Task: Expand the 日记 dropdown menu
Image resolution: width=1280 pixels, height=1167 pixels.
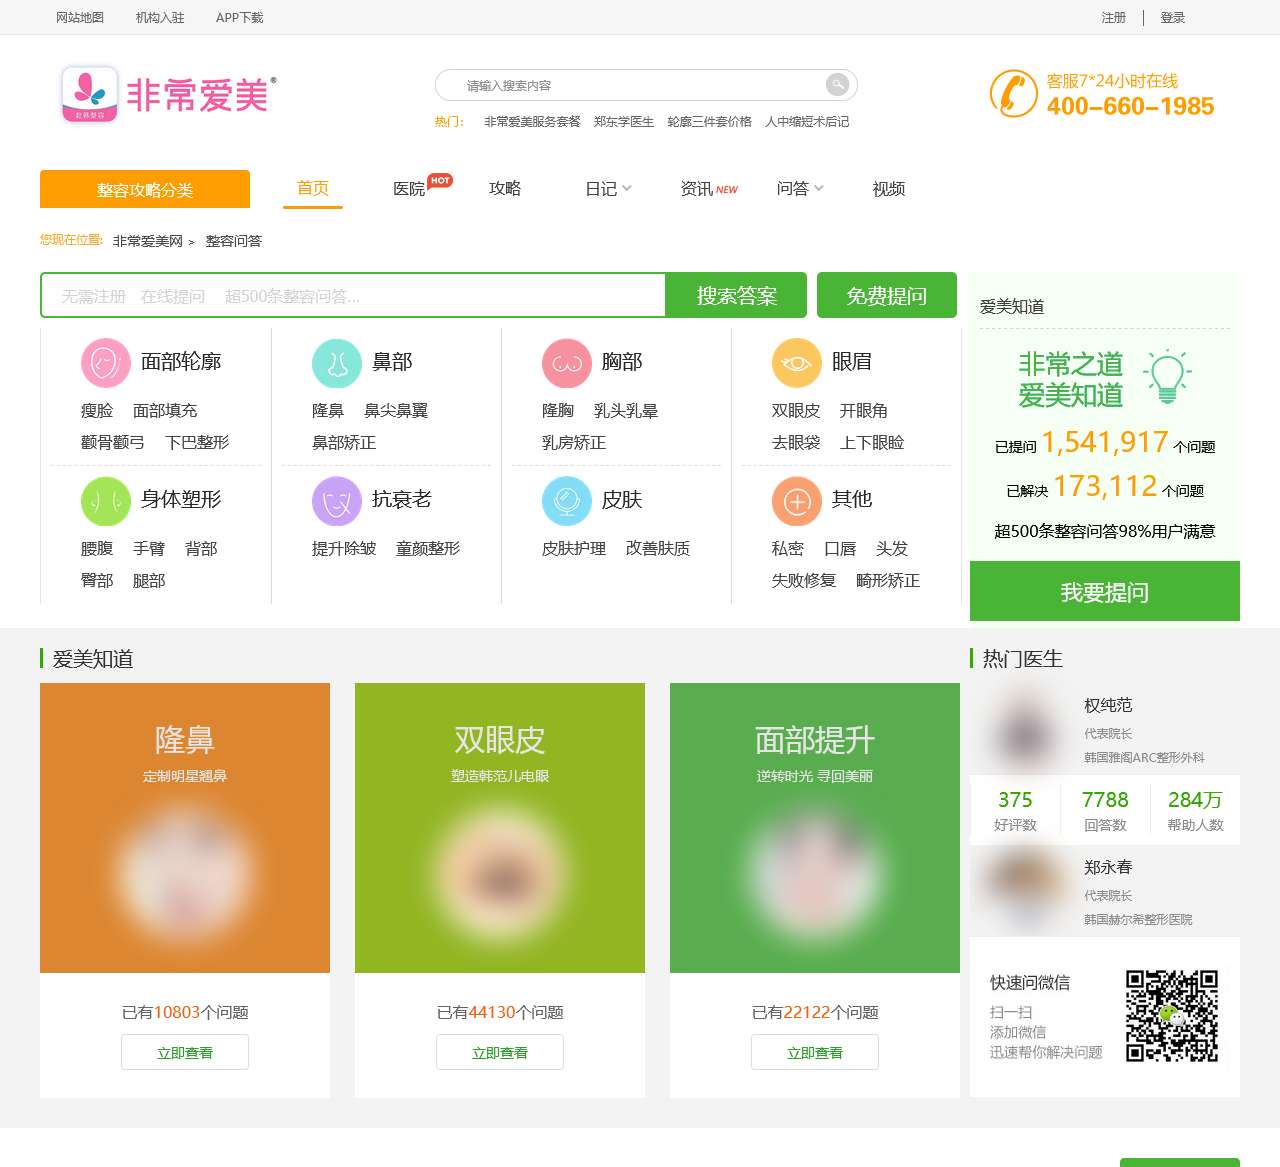Action: tap(605, 188)
